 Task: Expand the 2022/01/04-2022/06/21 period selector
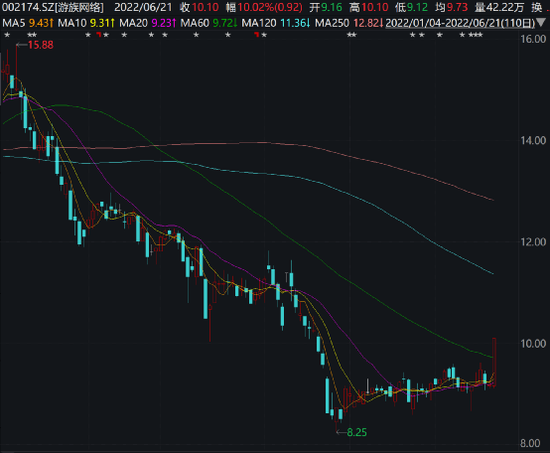click(460, 23)
